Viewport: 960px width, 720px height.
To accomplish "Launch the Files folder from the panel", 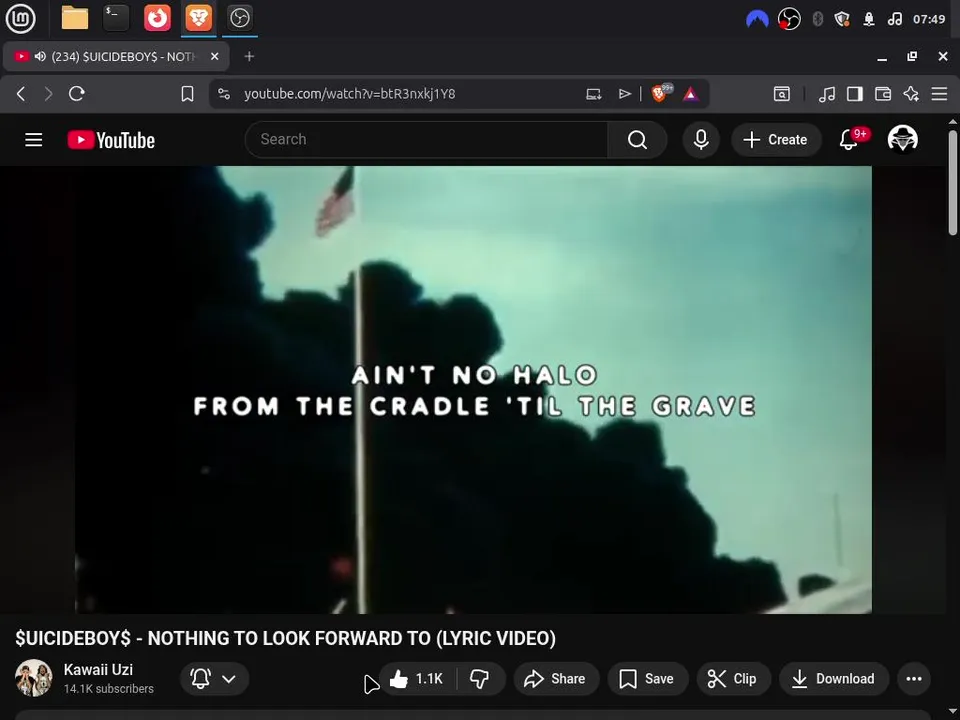I will coord(75,18).
